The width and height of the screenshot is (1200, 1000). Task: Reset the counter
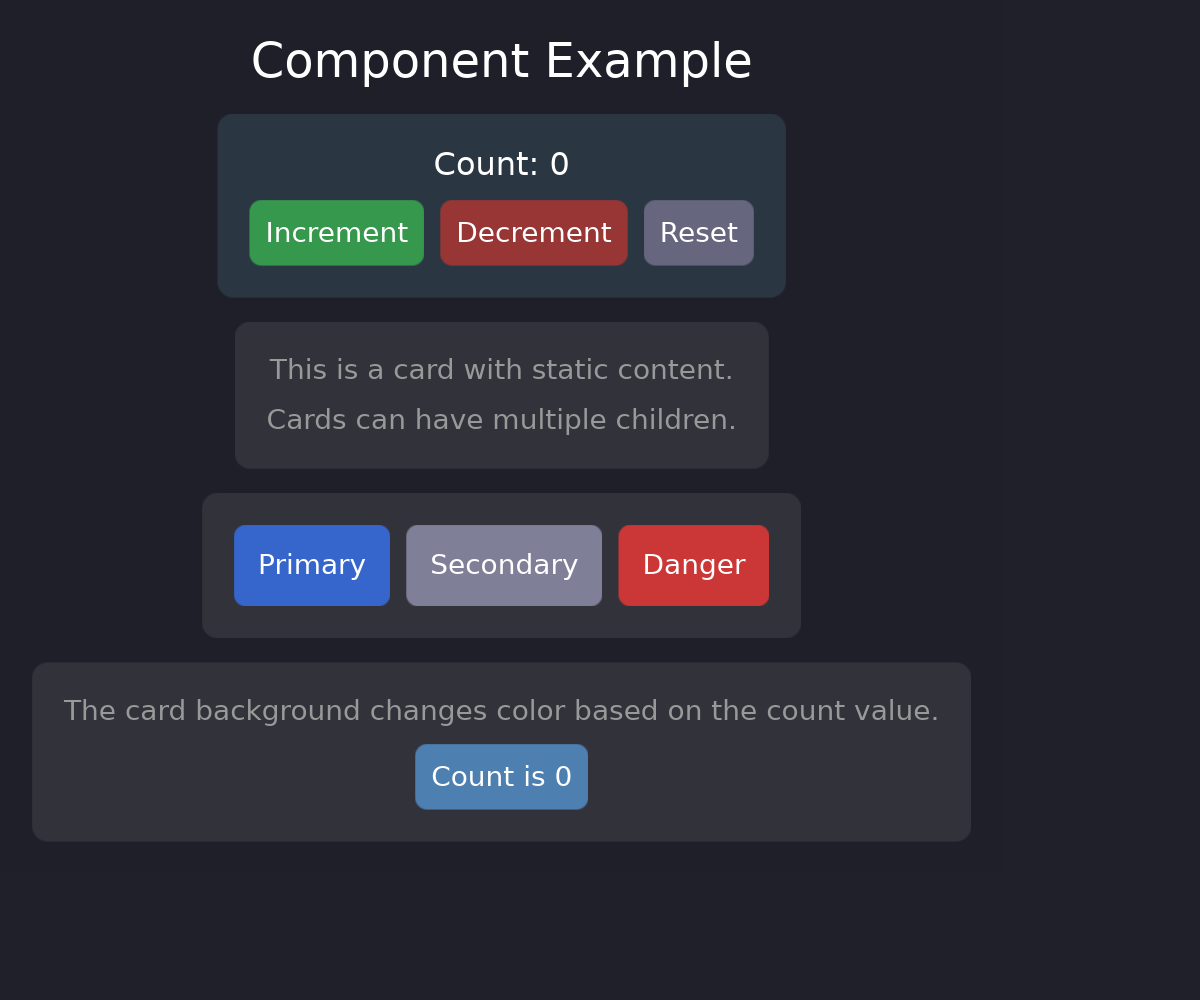pos(698,232)
